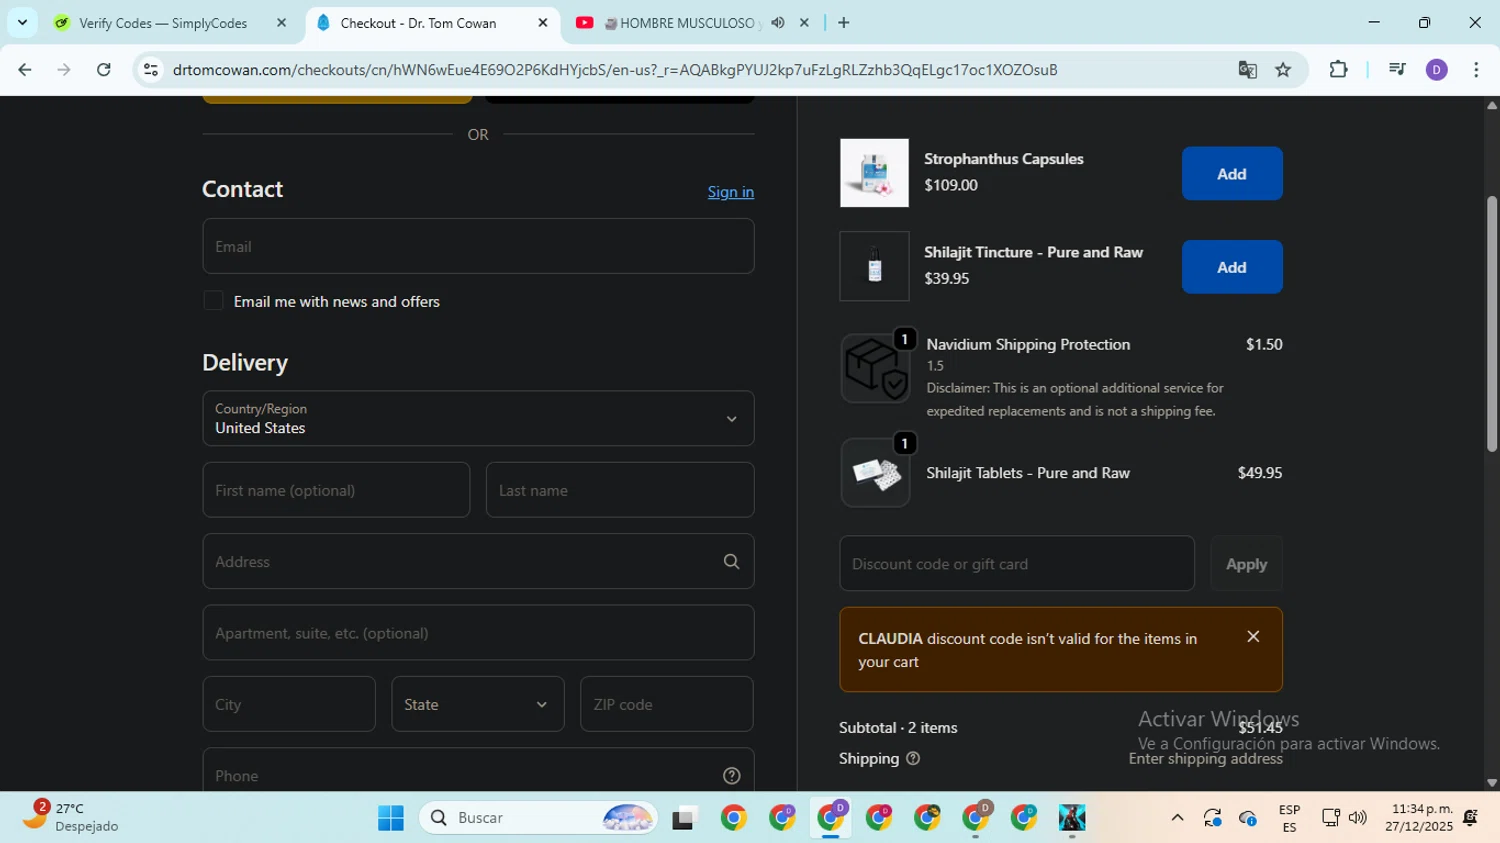Click the translate page icon

(x=1247, y=69)
